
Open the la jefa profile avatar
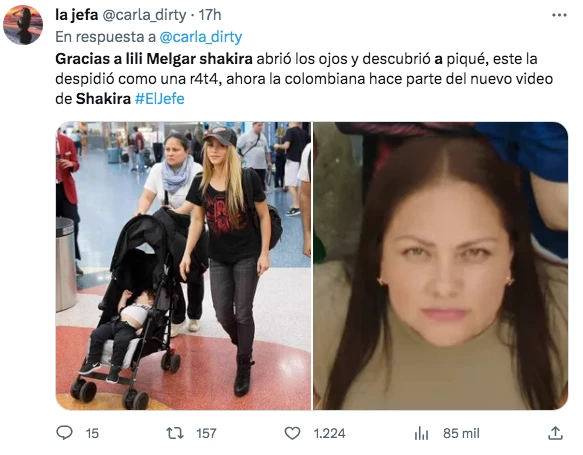pyautogui.click(x=23, y=25)
